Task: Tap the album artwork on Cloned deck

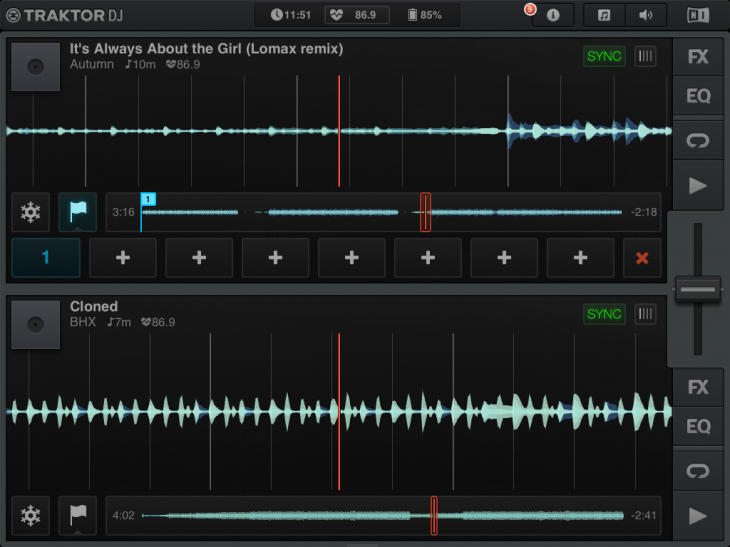Action: [35, 324]
